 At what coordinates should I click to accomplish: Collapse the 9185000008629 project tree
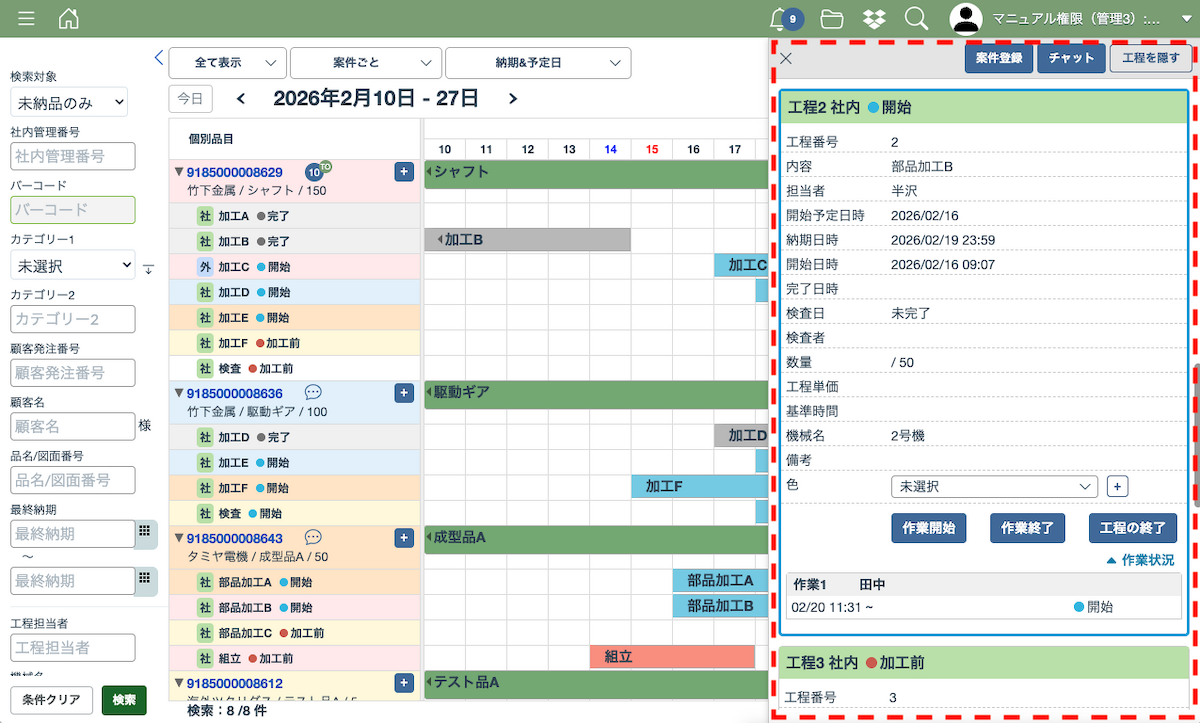pos(179,172)
